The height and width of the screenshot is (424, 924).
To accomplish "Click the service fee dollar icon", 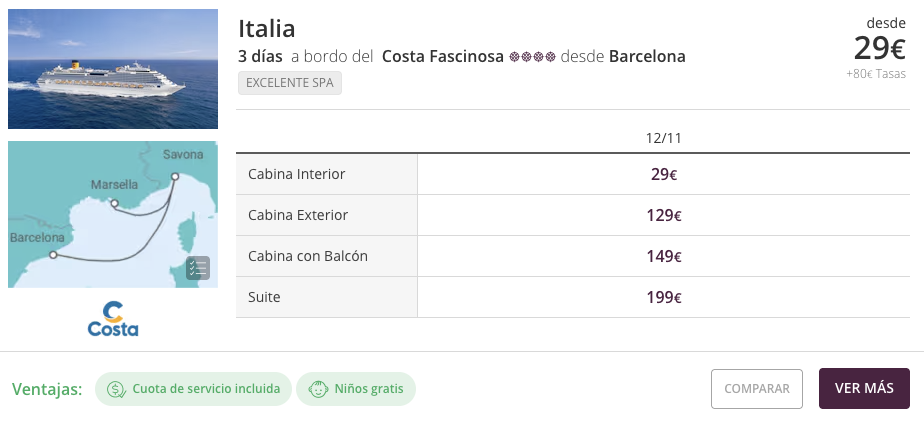I will pyautogui.click(x=116, y=389).
